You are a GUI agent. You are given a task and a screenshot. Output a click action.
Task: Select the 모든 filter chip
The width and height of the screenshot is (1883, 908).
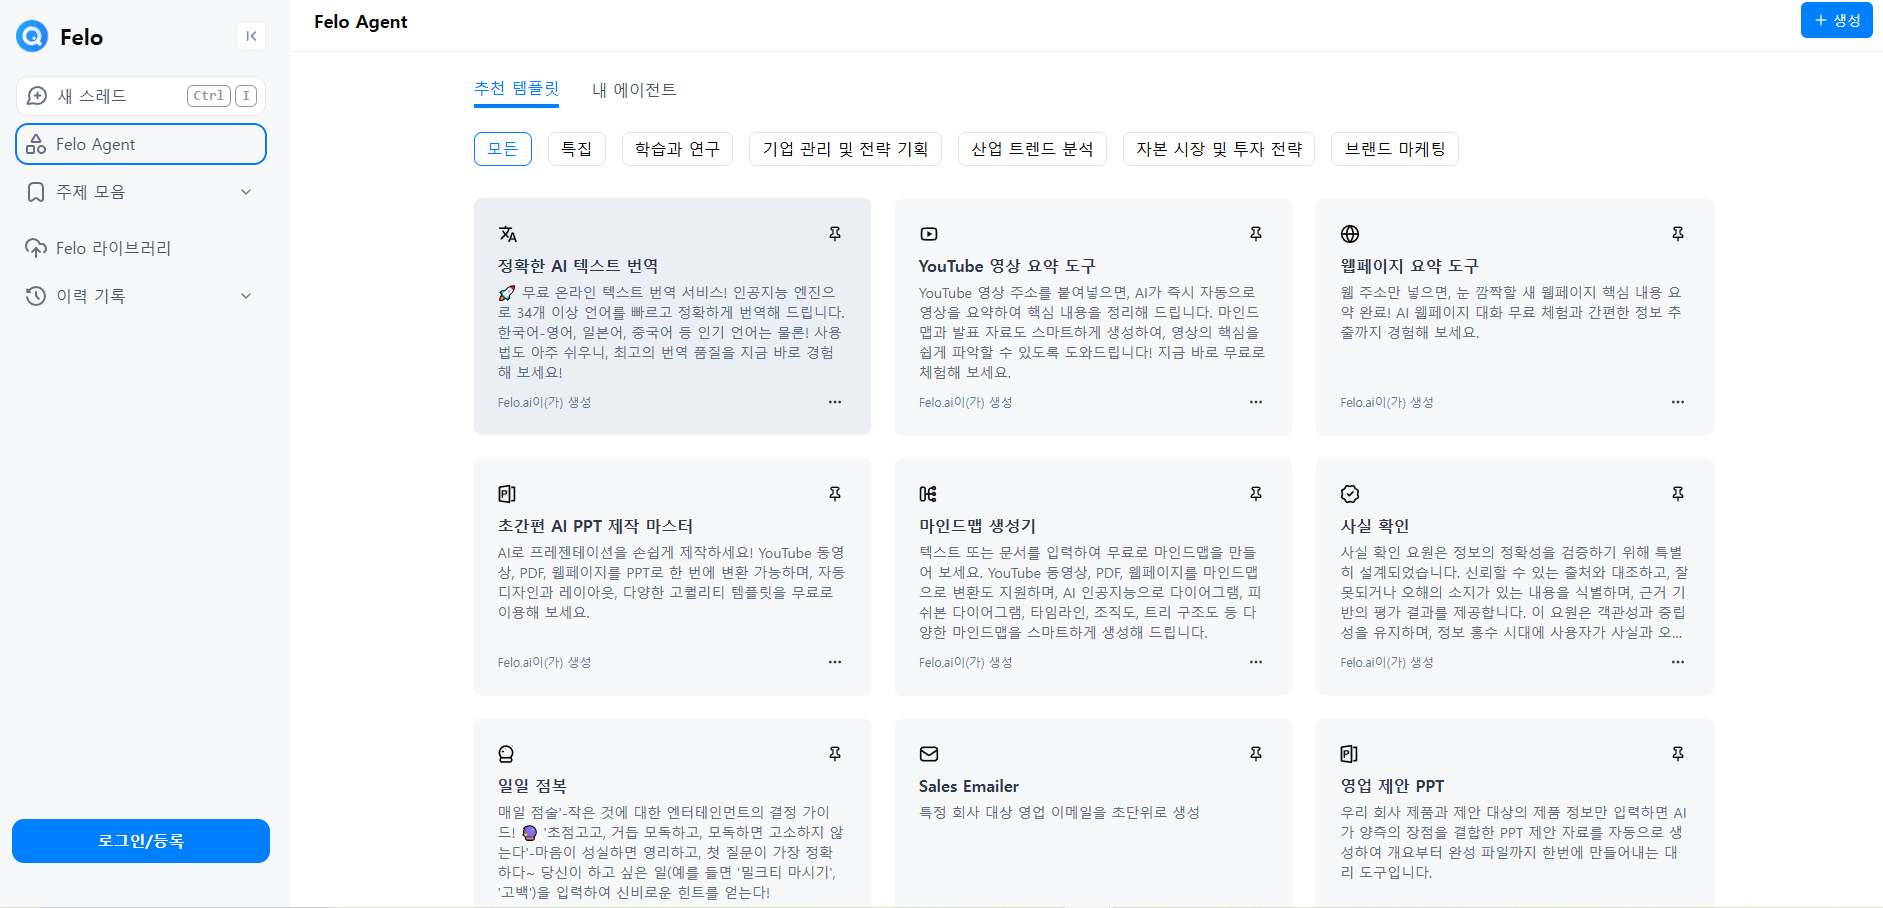(x=503, y=149)
